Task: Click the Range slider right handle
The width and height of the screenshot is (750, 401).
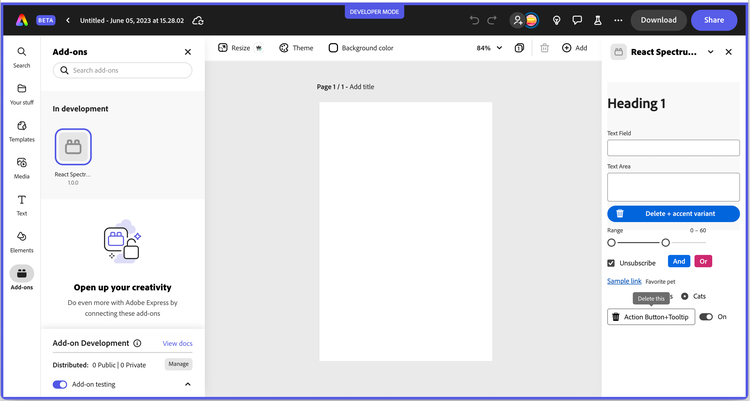Action: [665, 243]
